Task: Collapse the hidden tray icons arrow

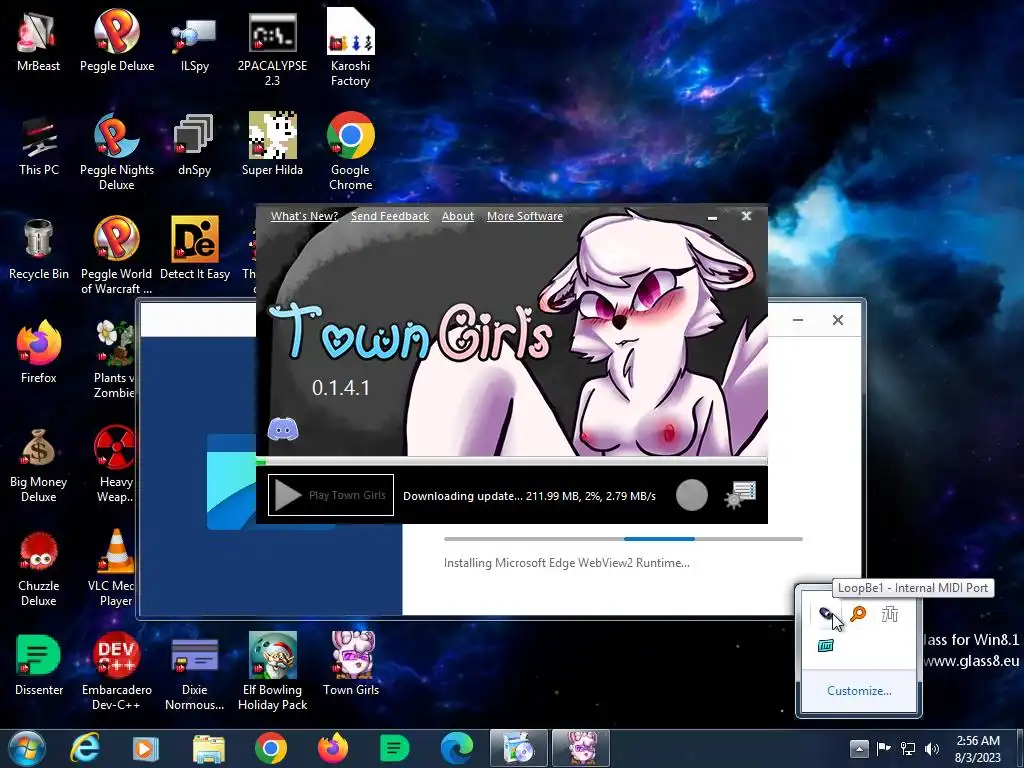Action: [x=859, y=748]
